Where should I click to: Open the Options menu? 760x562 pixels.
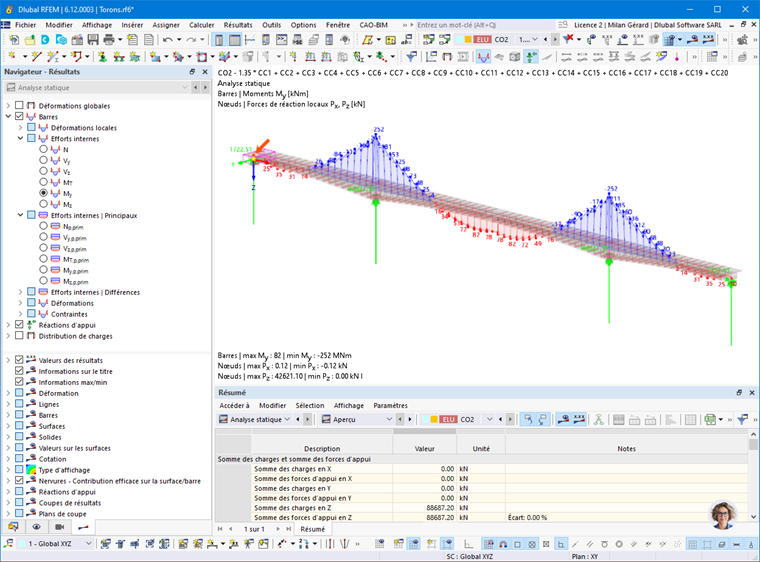click(x=303, y=25)
